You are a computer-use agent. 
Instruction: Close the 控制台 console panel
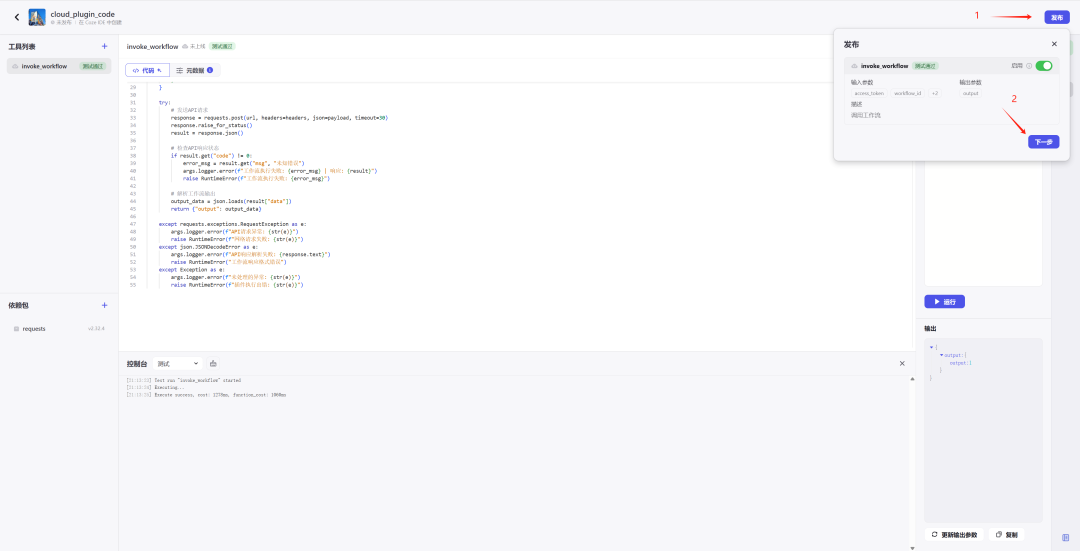pyautogui.click(x=902, y=363)
